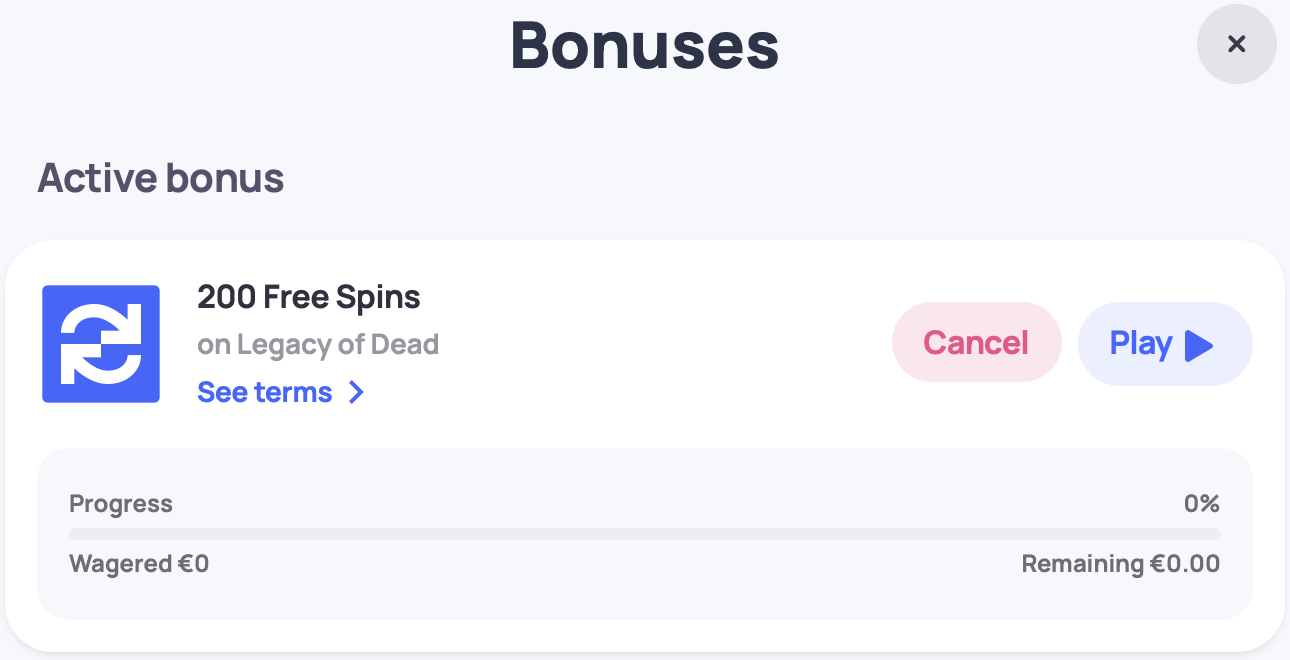1290x660 pixels.
Task: Click the €0.00 remaining amount value
Action: click(x=1185, y=564)
